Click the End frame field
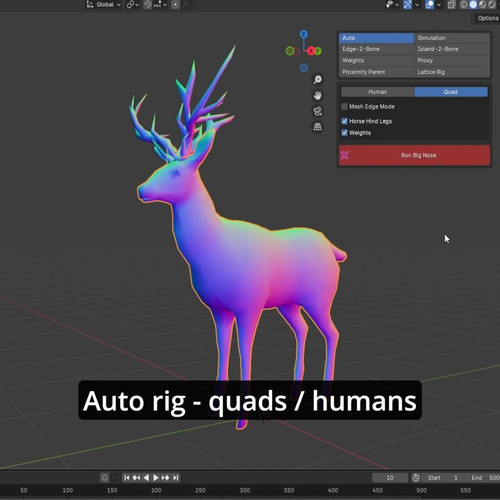The height and width of the screenshot is (500, 500). coord(483,478)
